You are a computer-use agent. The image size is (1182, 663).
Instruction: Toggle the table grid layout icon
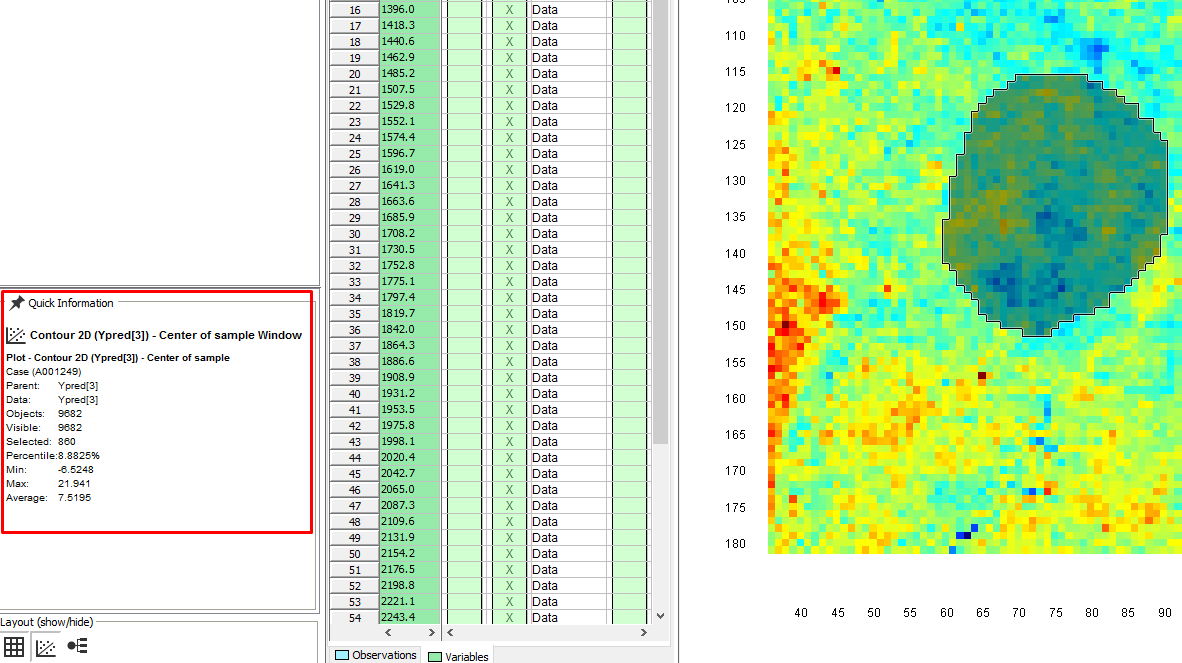pyautogui.click(x=14, y=646)
